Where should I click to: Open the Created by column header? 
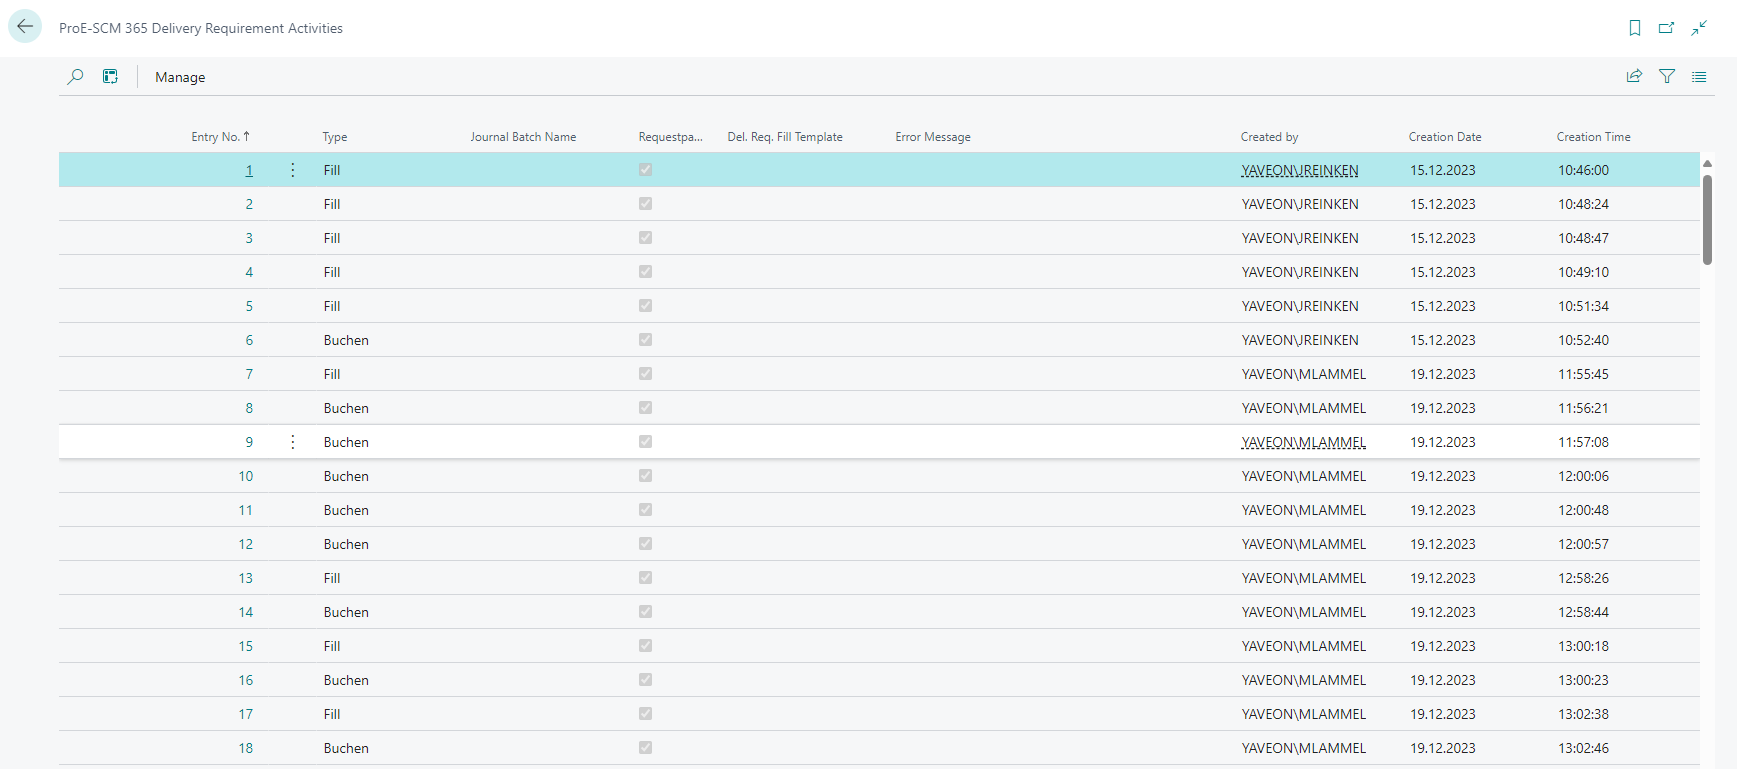tap(1269, 137)
